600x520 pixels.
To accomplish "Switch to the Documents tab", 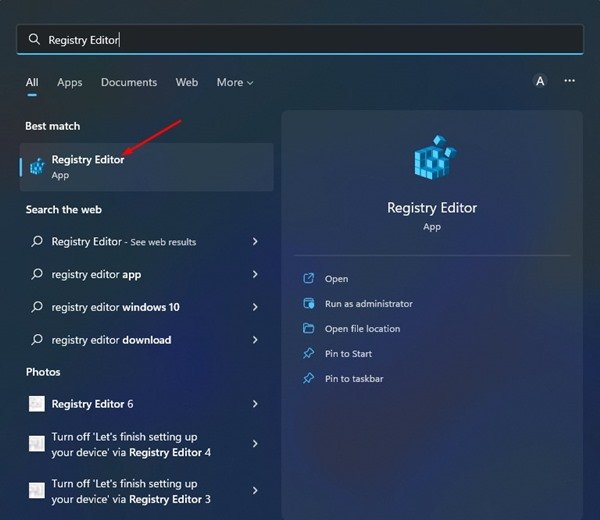I will coord(129,82).
